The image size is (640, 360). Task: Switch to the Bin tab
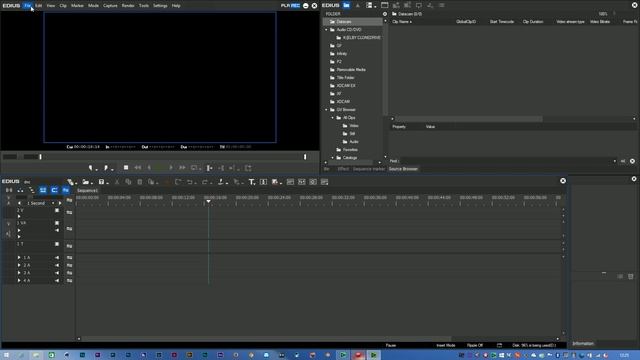tap(327, 169)
